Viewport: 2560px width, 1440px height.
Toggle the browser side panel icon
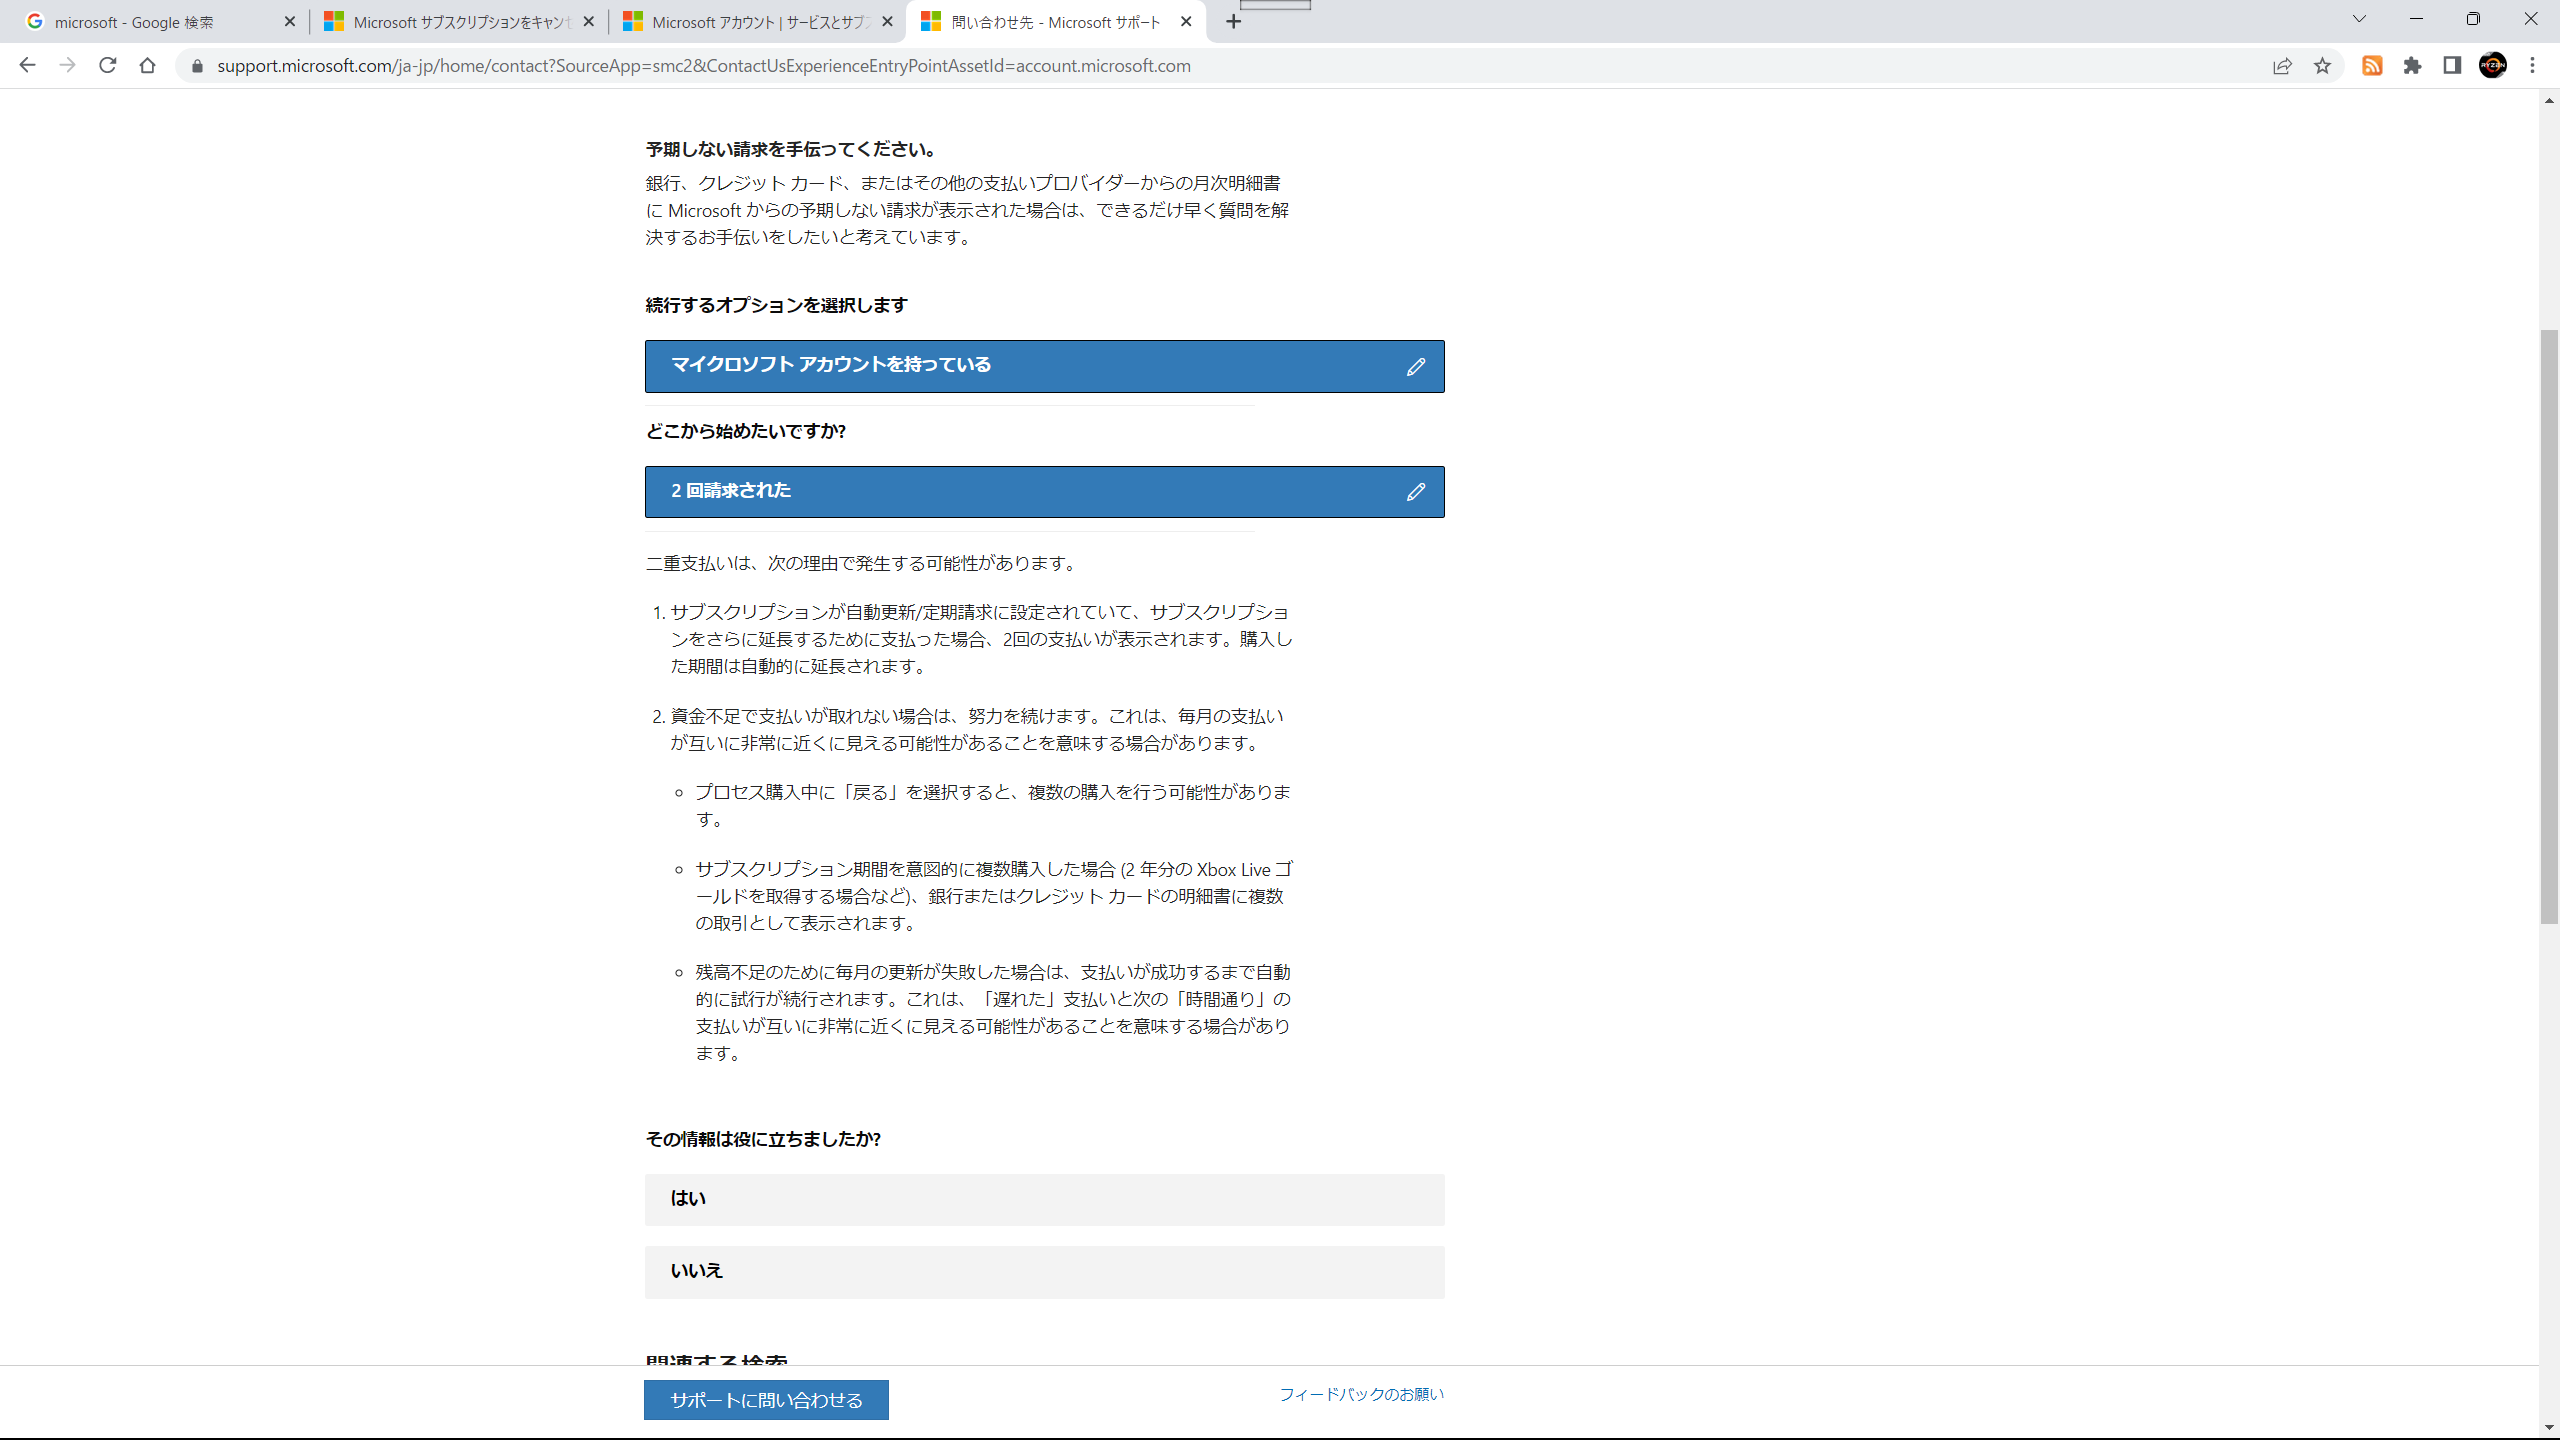2452,66
